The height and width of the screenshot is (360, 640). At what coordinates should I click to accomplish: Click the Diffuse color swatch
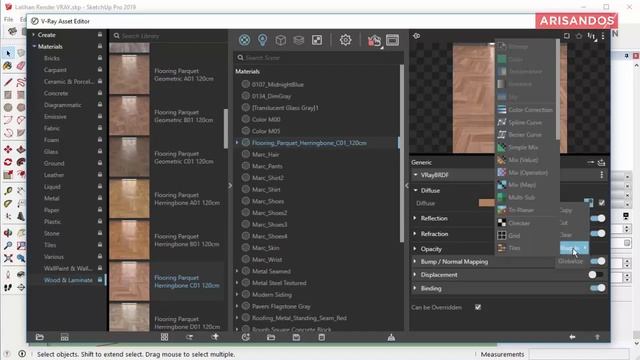tap(487, 203)
